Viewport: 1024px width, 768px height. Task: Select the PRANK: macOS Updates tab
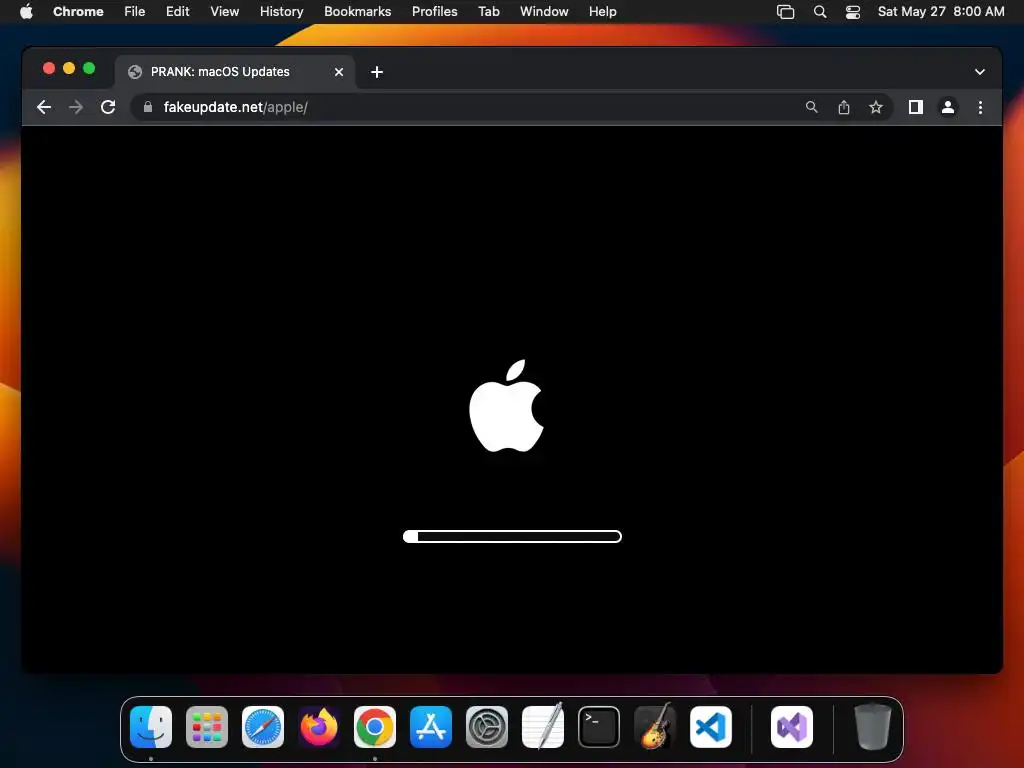235,72
